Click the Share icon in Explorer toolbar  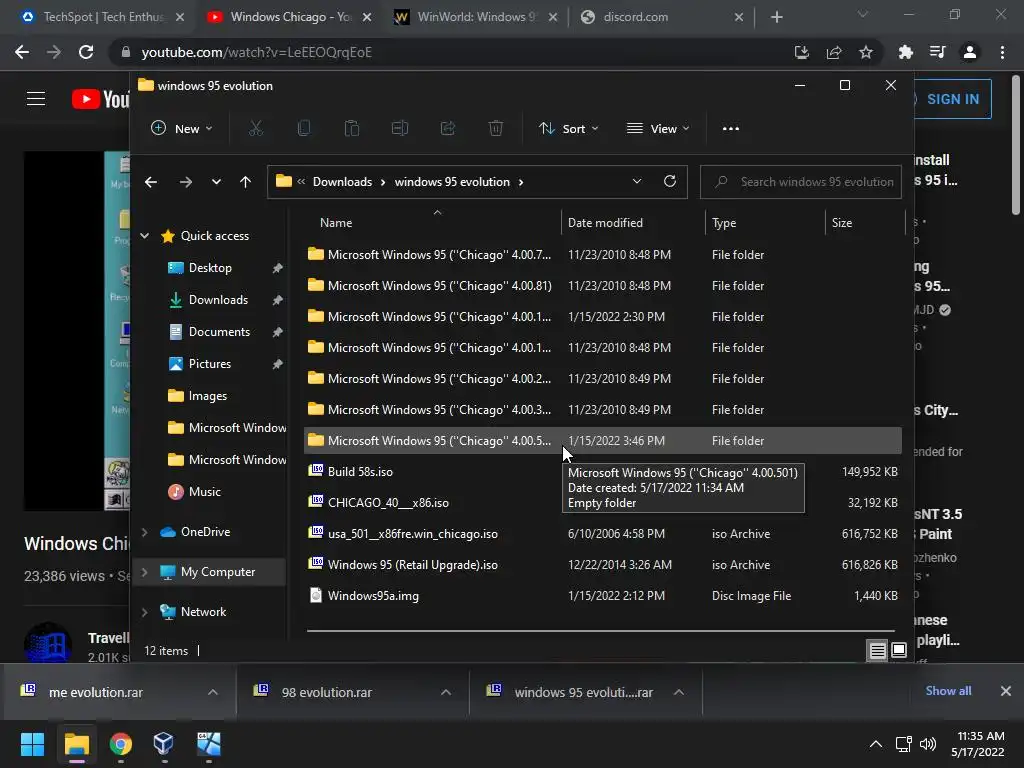click(x=447, y=128)
